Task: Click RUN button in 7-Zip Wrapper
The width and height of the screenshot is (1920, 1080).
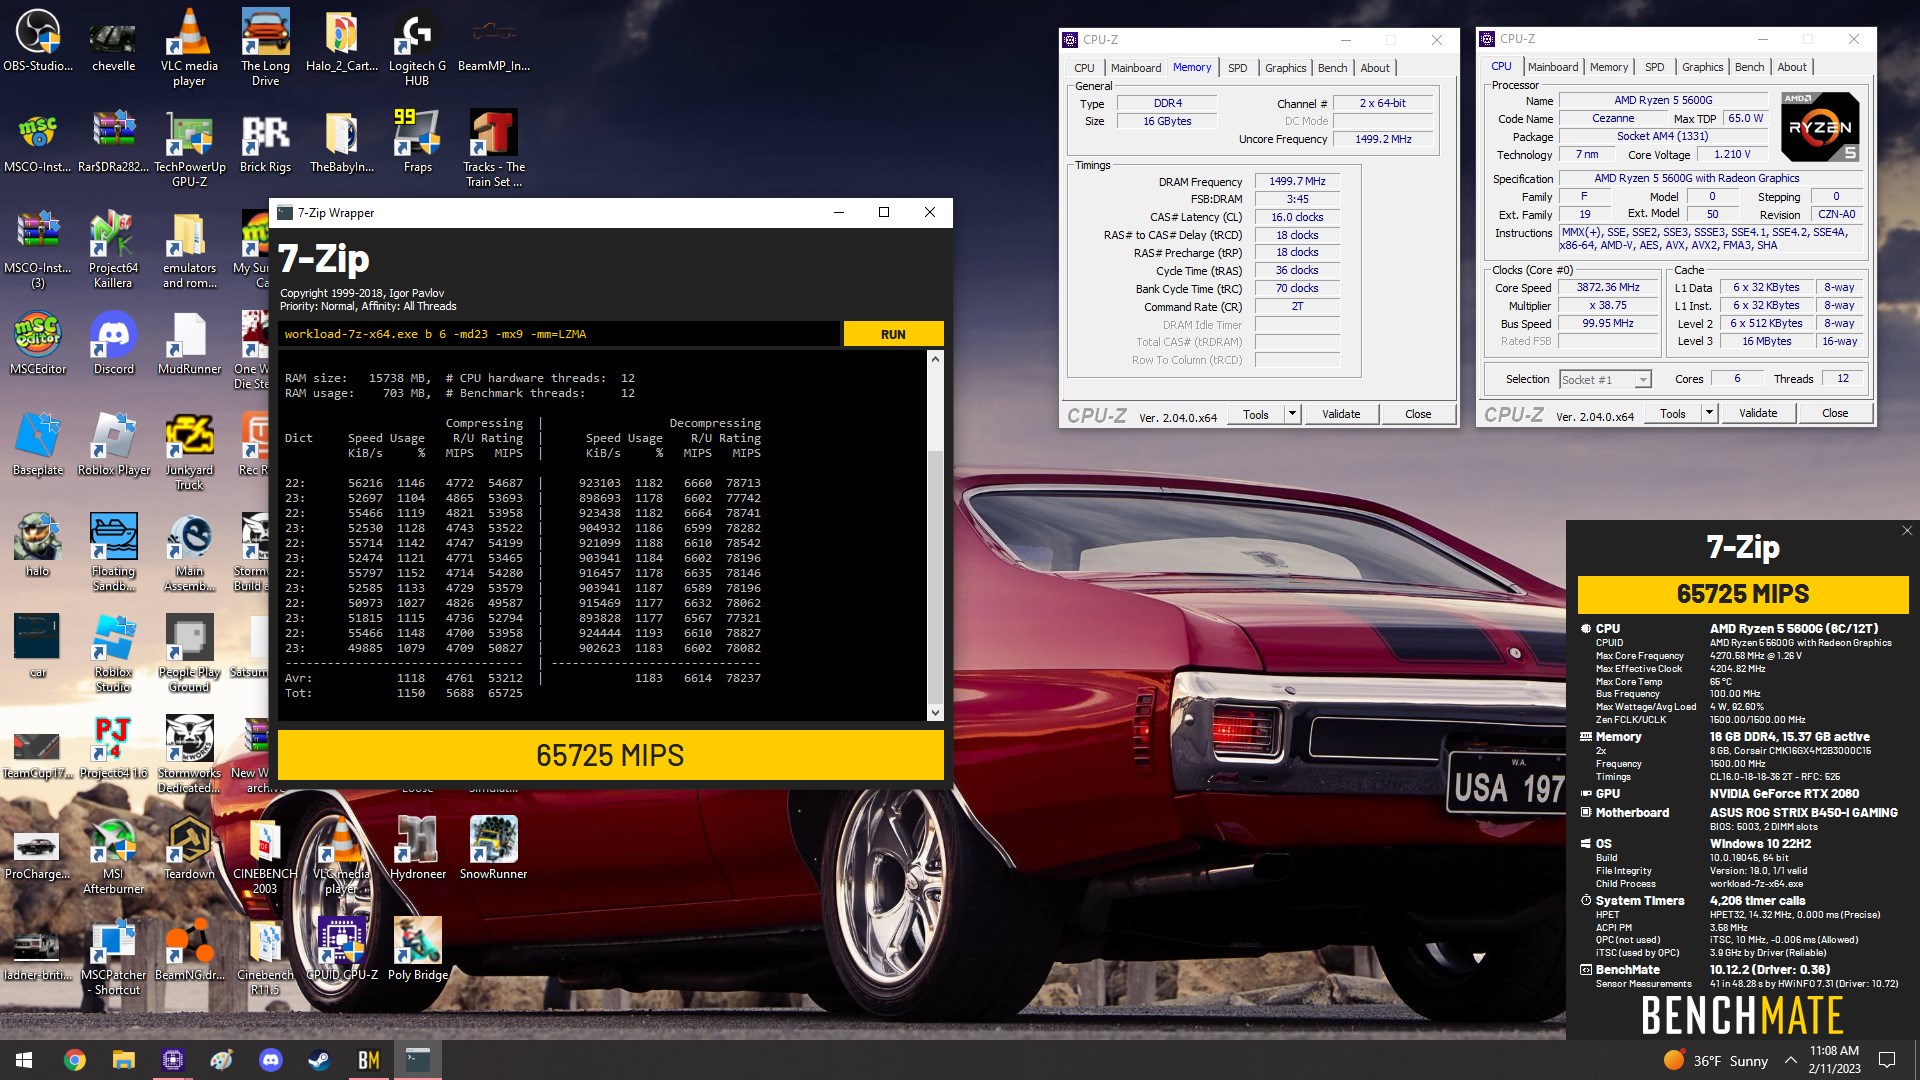Action: tap(893, 334)
